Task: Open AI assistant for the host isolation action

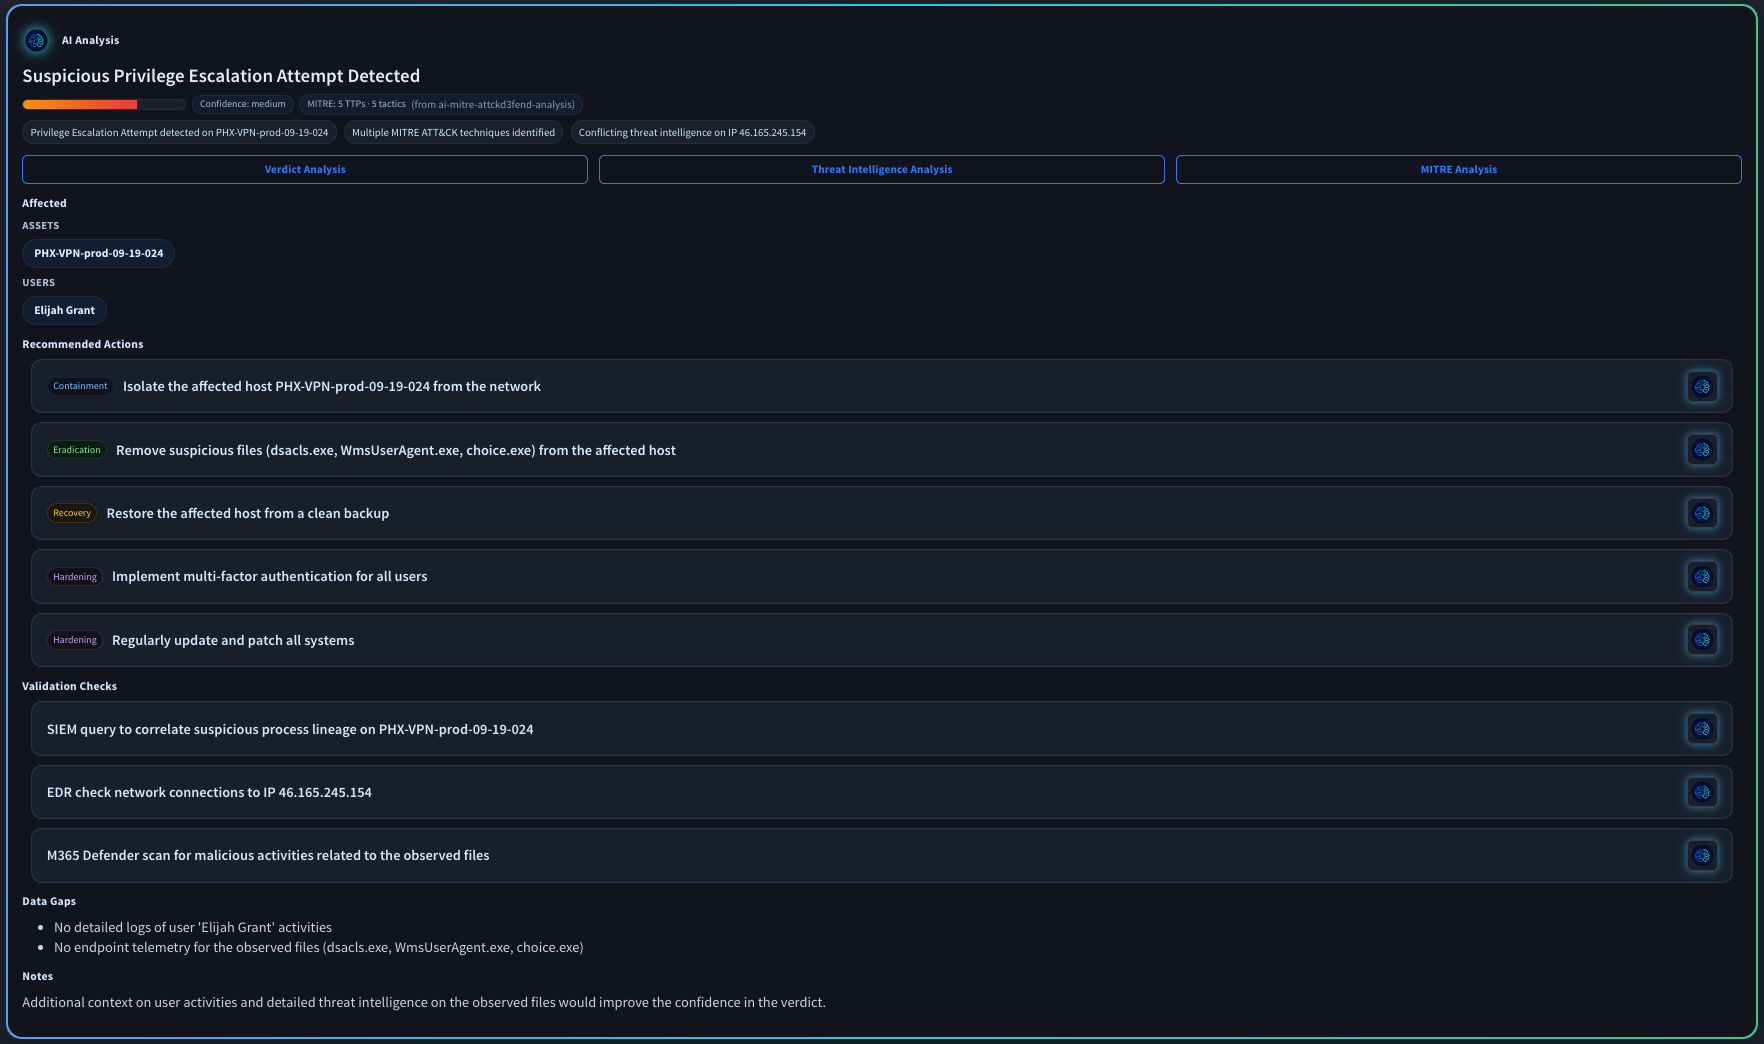Action: [1702, 386]
